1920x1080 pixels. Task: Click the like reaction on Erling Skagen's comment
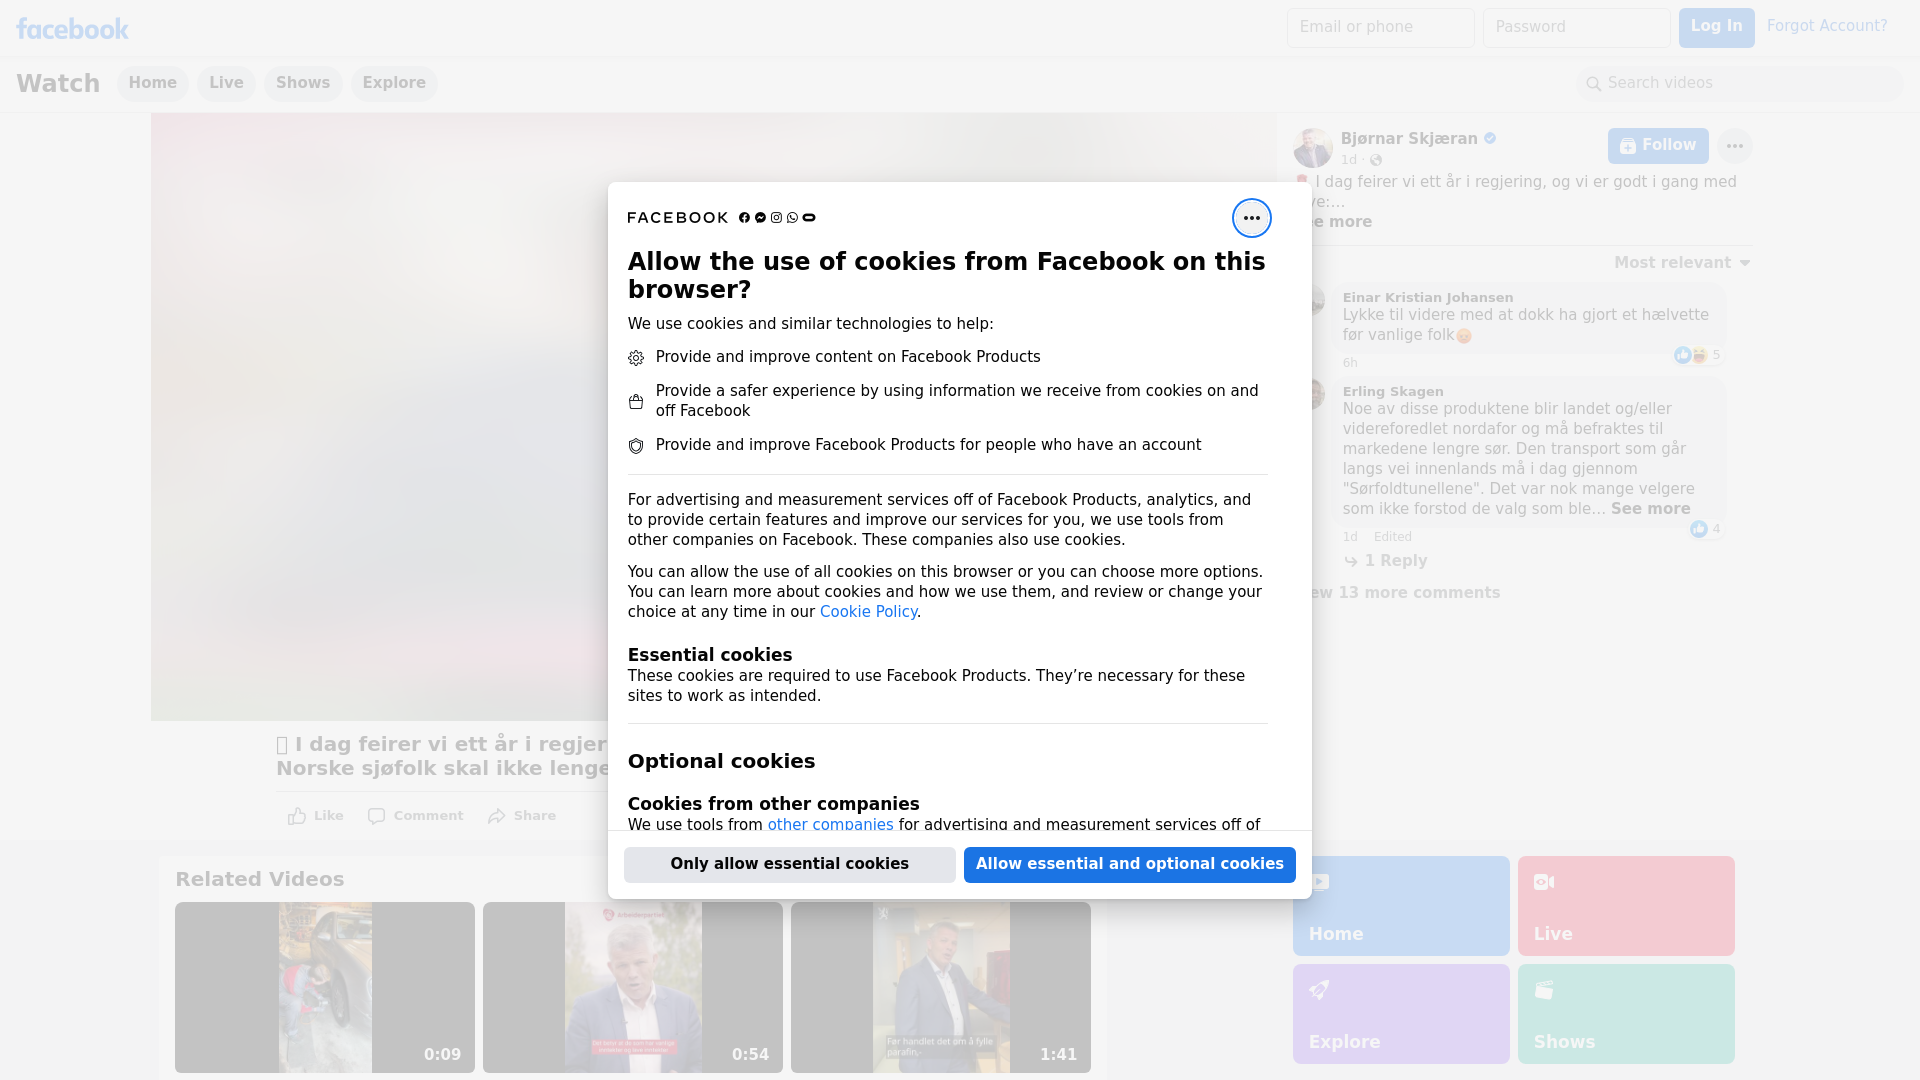(1699, 529)
